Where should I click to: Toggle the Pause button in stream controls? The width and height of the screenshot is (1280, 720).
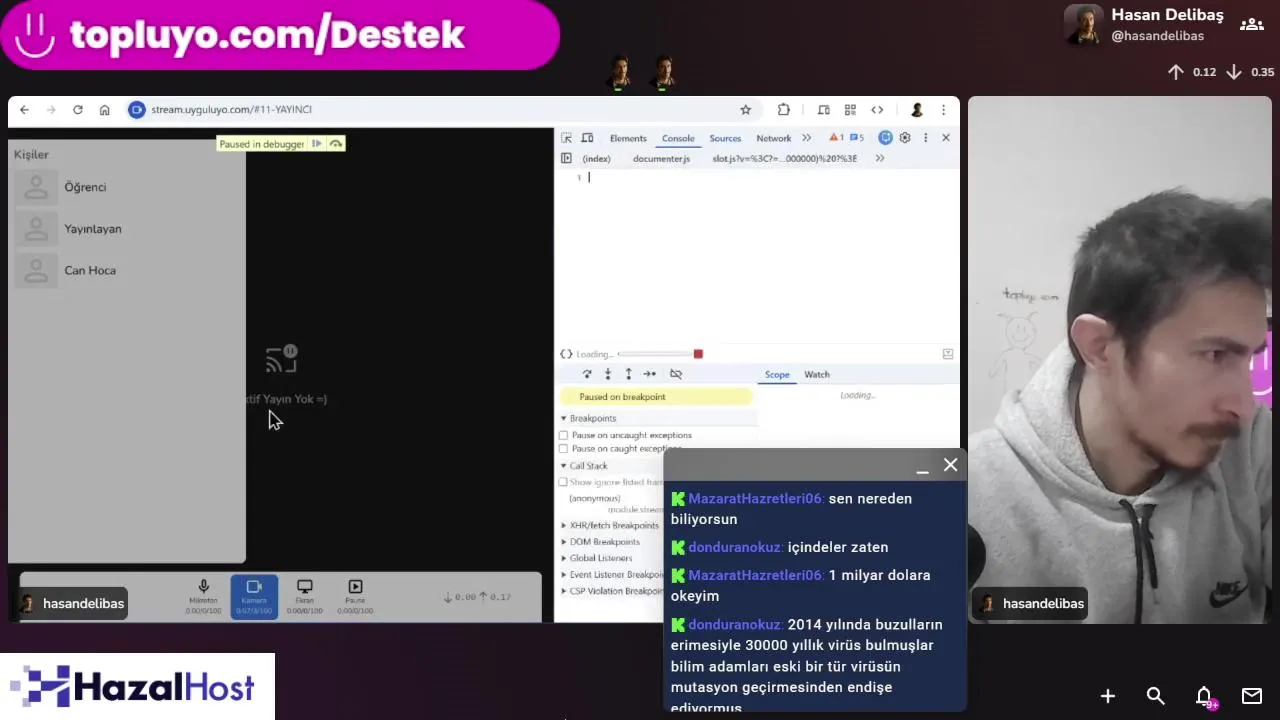coord(355,596)
